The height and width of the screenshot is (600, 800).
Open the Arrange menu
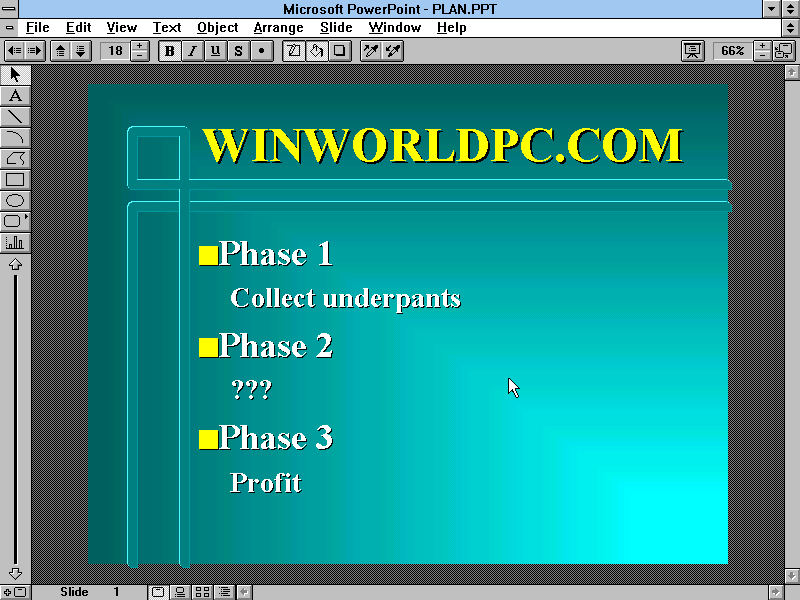point(278,27)
